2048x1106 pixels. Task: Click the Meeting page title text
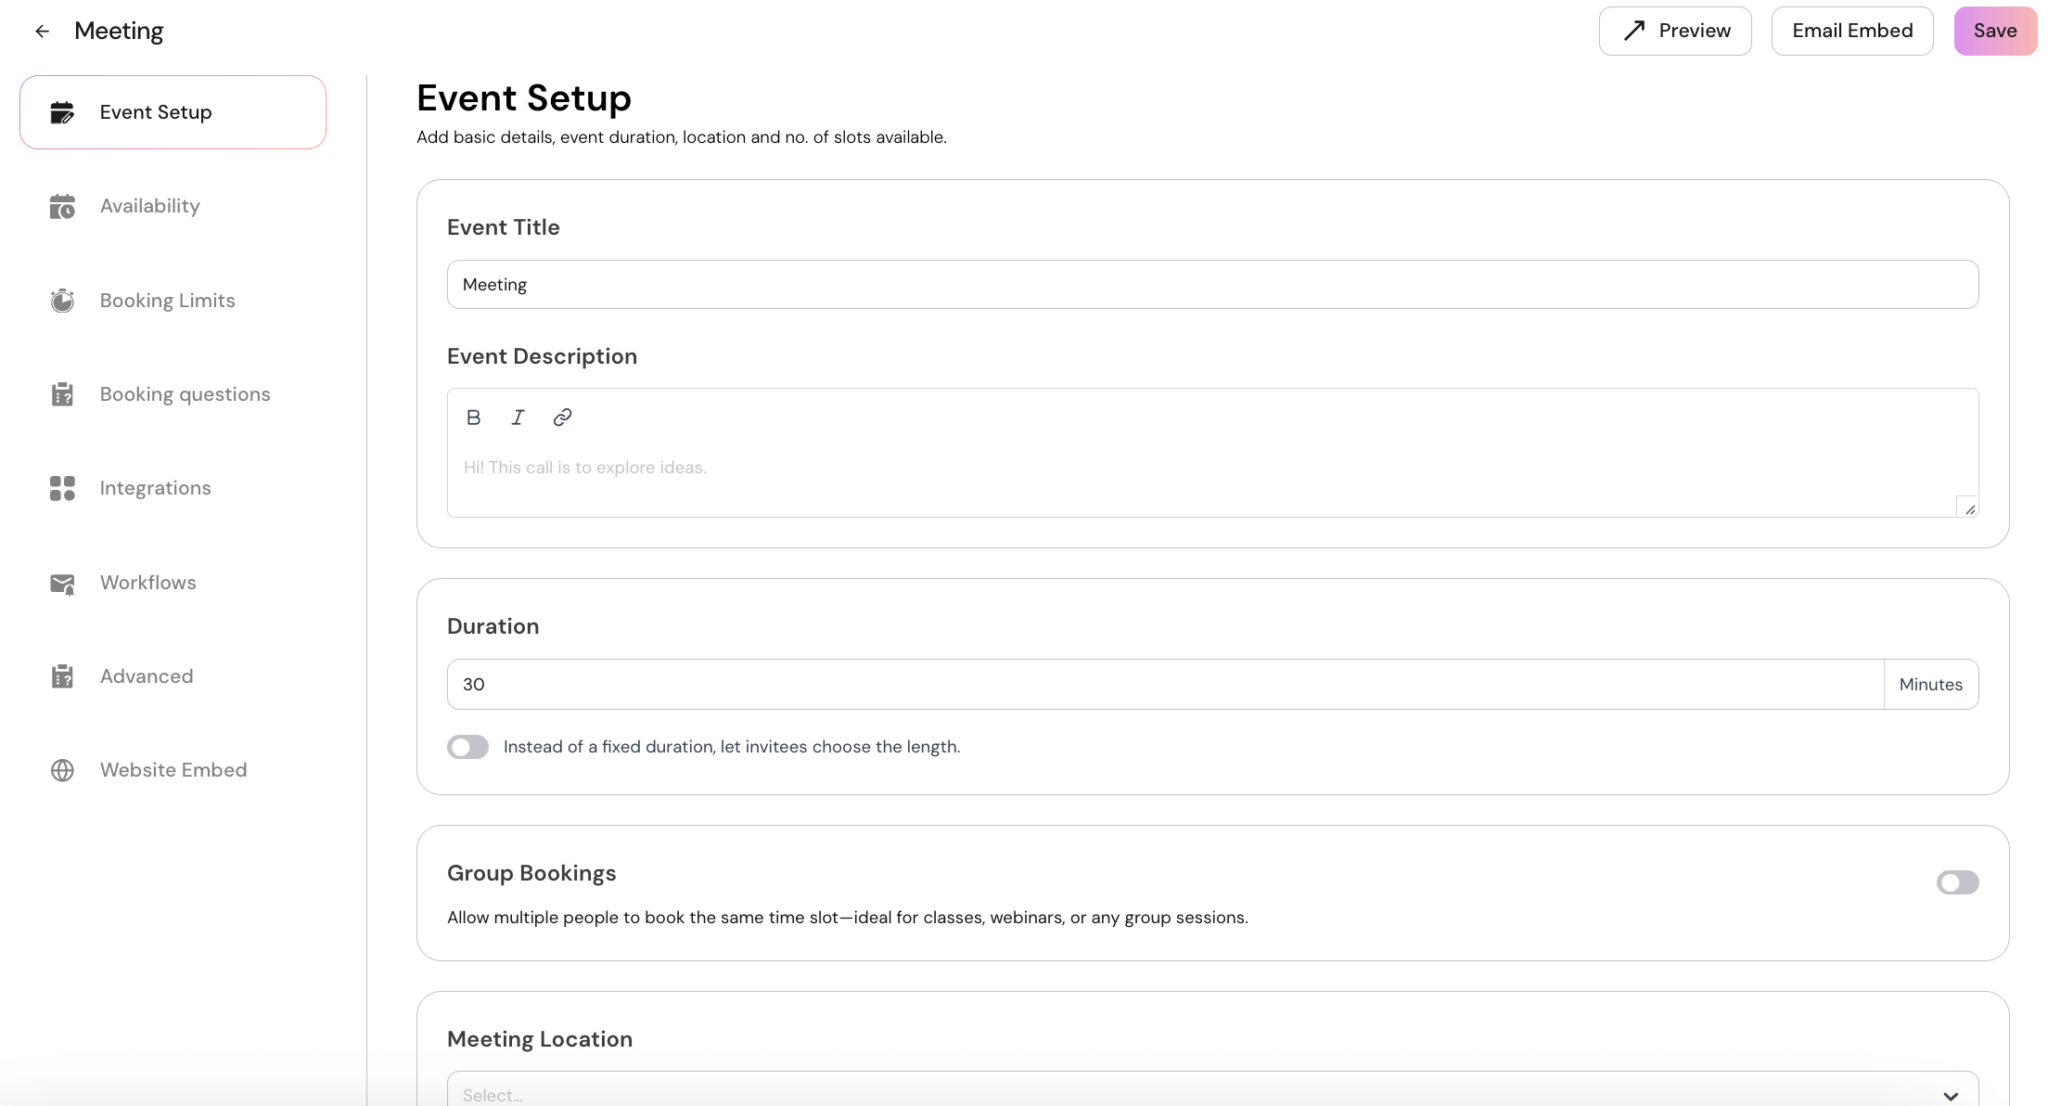click(x=119, y=31)
